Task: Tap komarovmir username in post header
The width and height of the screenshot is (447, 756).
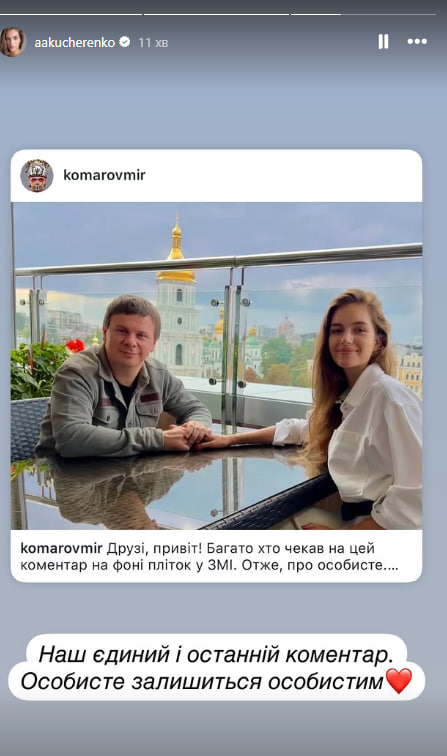Action: (x=104, y=175)
